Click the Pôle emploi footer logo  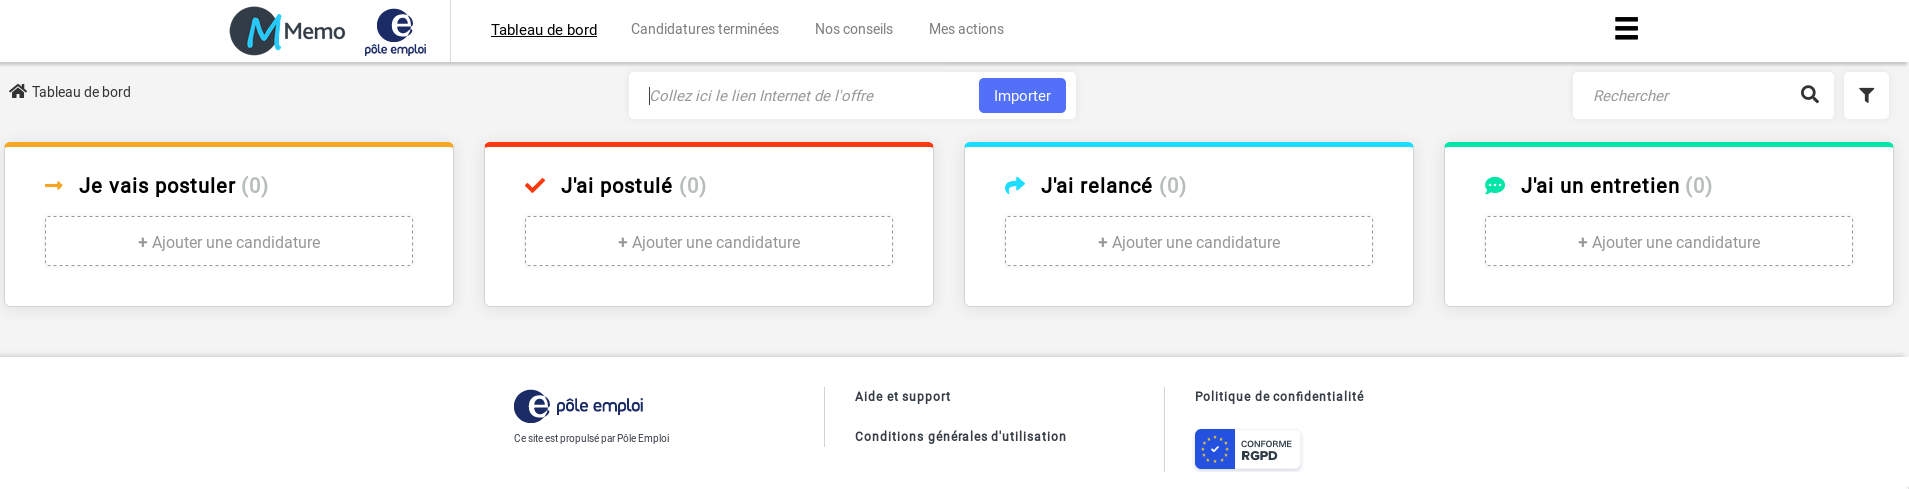point(578,406)
